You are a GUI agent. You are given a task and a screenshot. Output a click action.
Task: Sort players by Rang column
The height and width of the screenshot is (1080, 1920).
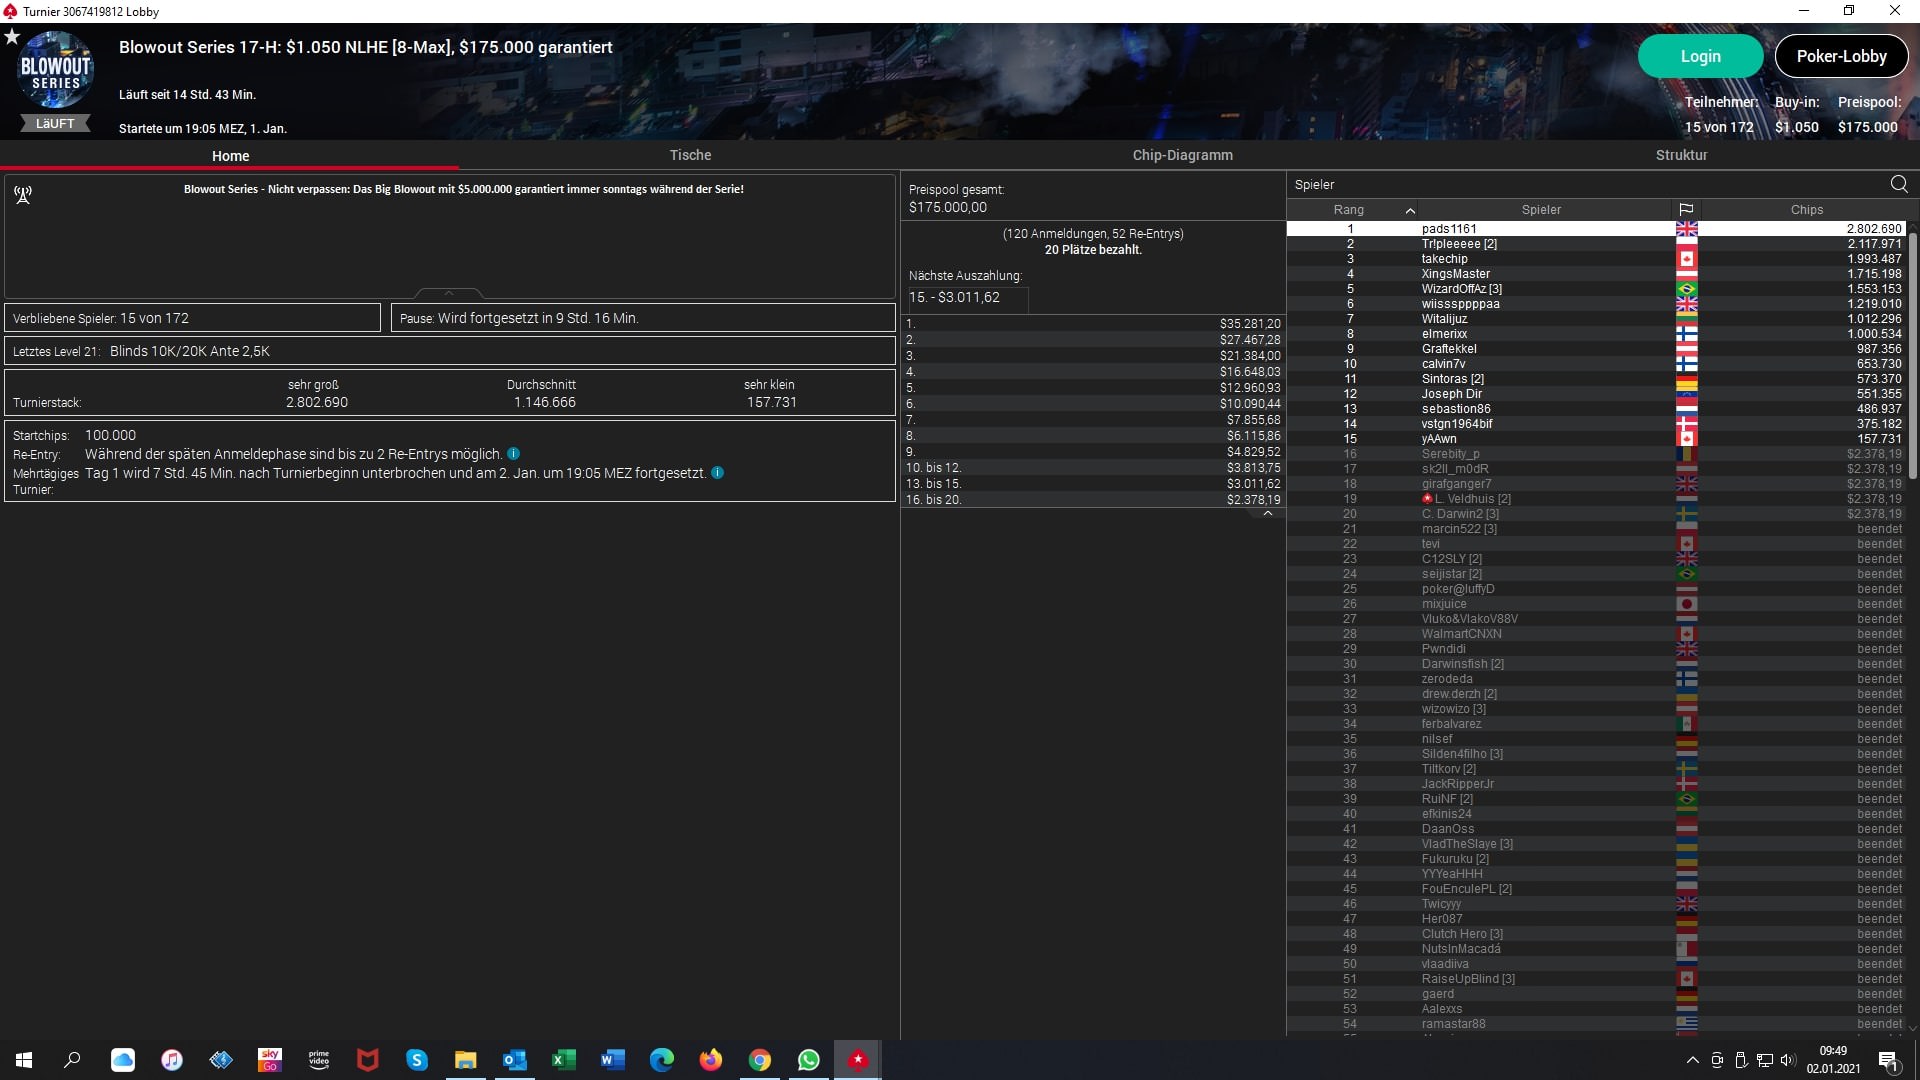[x=1348, y=210]
